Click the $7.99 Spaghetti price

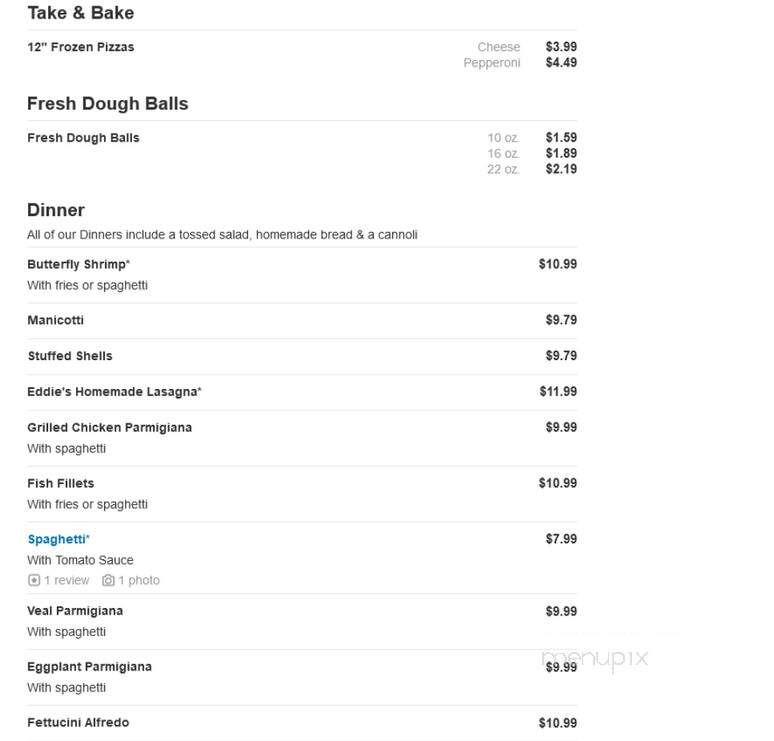(x=561, y=539)
